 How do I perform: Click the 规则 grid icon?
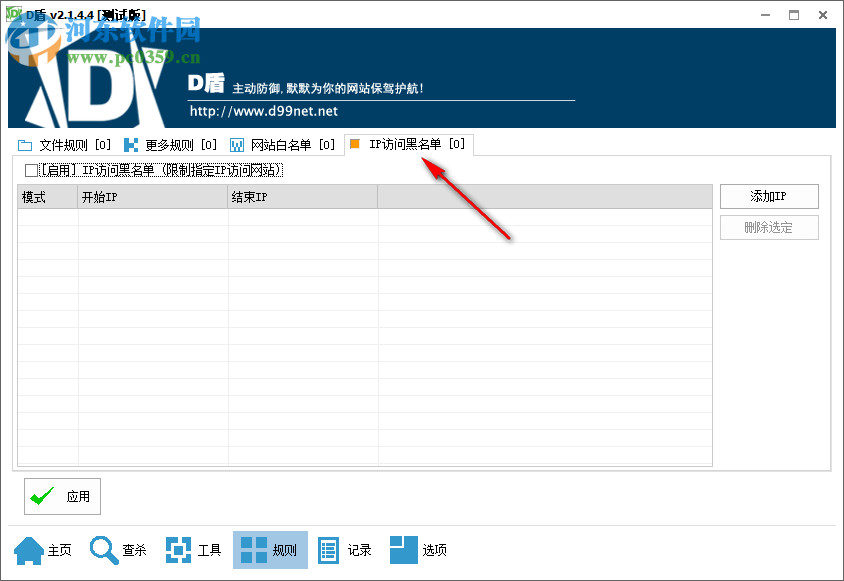[254, 550]
